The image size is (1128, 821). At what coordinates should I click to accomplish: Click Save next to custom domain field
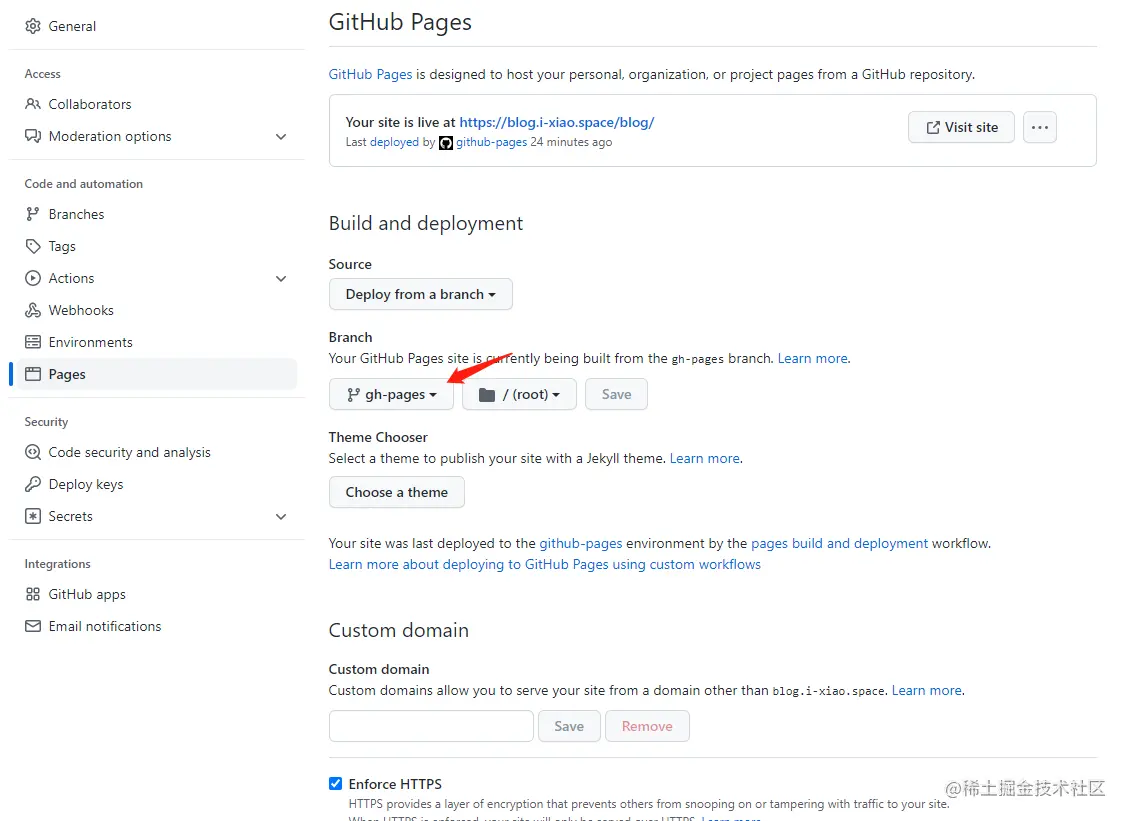[569, 726]
